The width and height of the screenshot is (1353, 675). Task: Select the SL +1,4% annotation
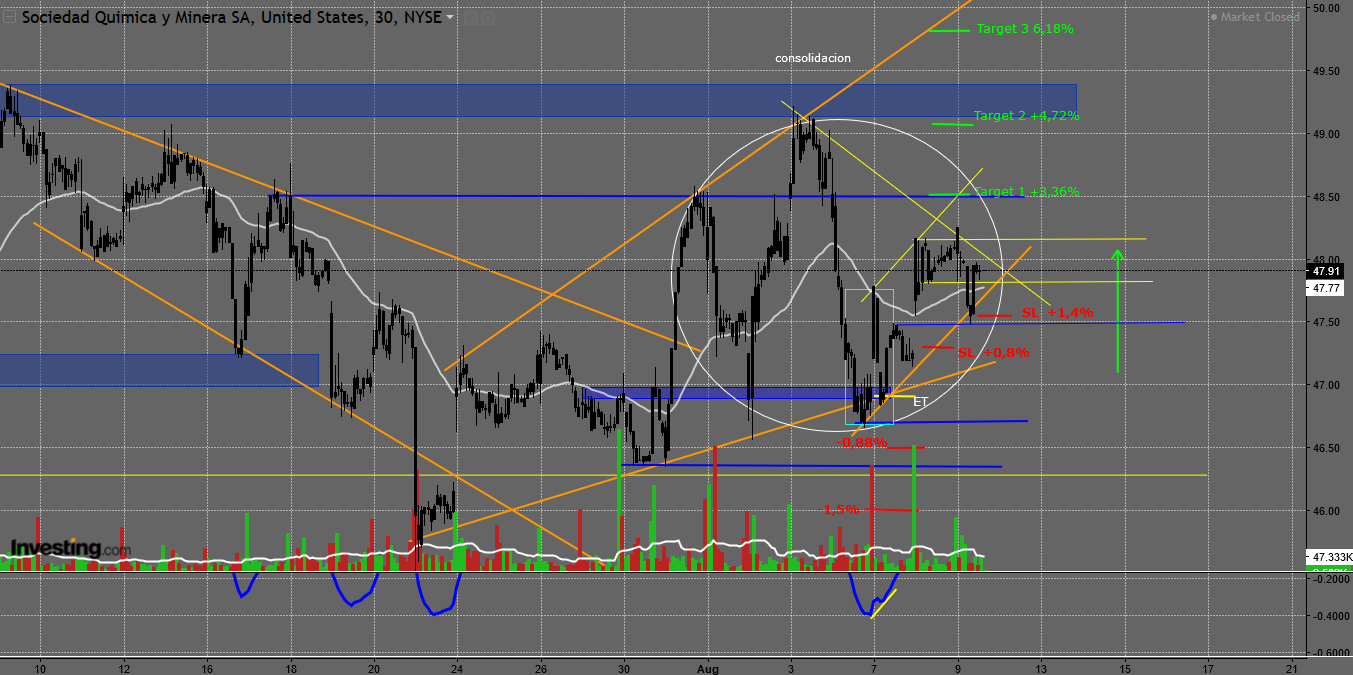coord(1058,313)
